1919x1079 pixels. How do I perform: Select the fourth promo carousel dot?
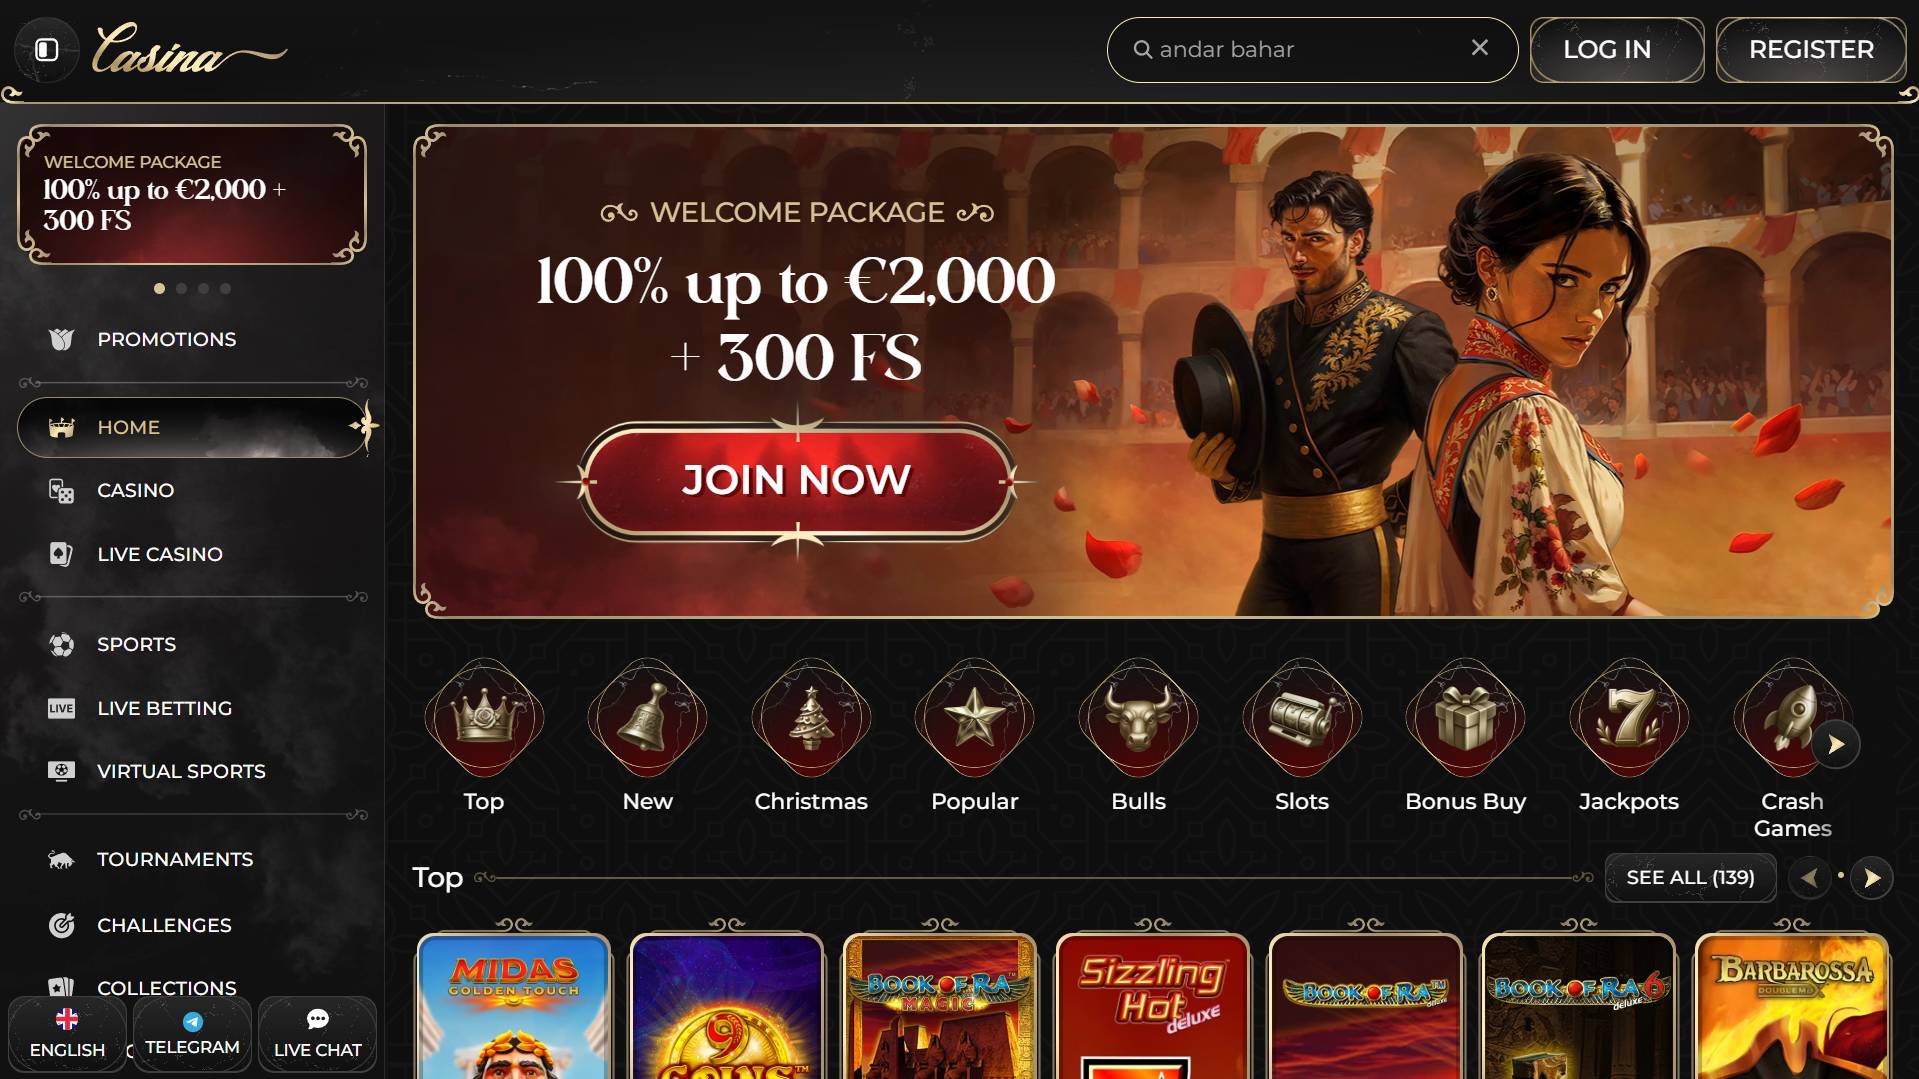225,288
